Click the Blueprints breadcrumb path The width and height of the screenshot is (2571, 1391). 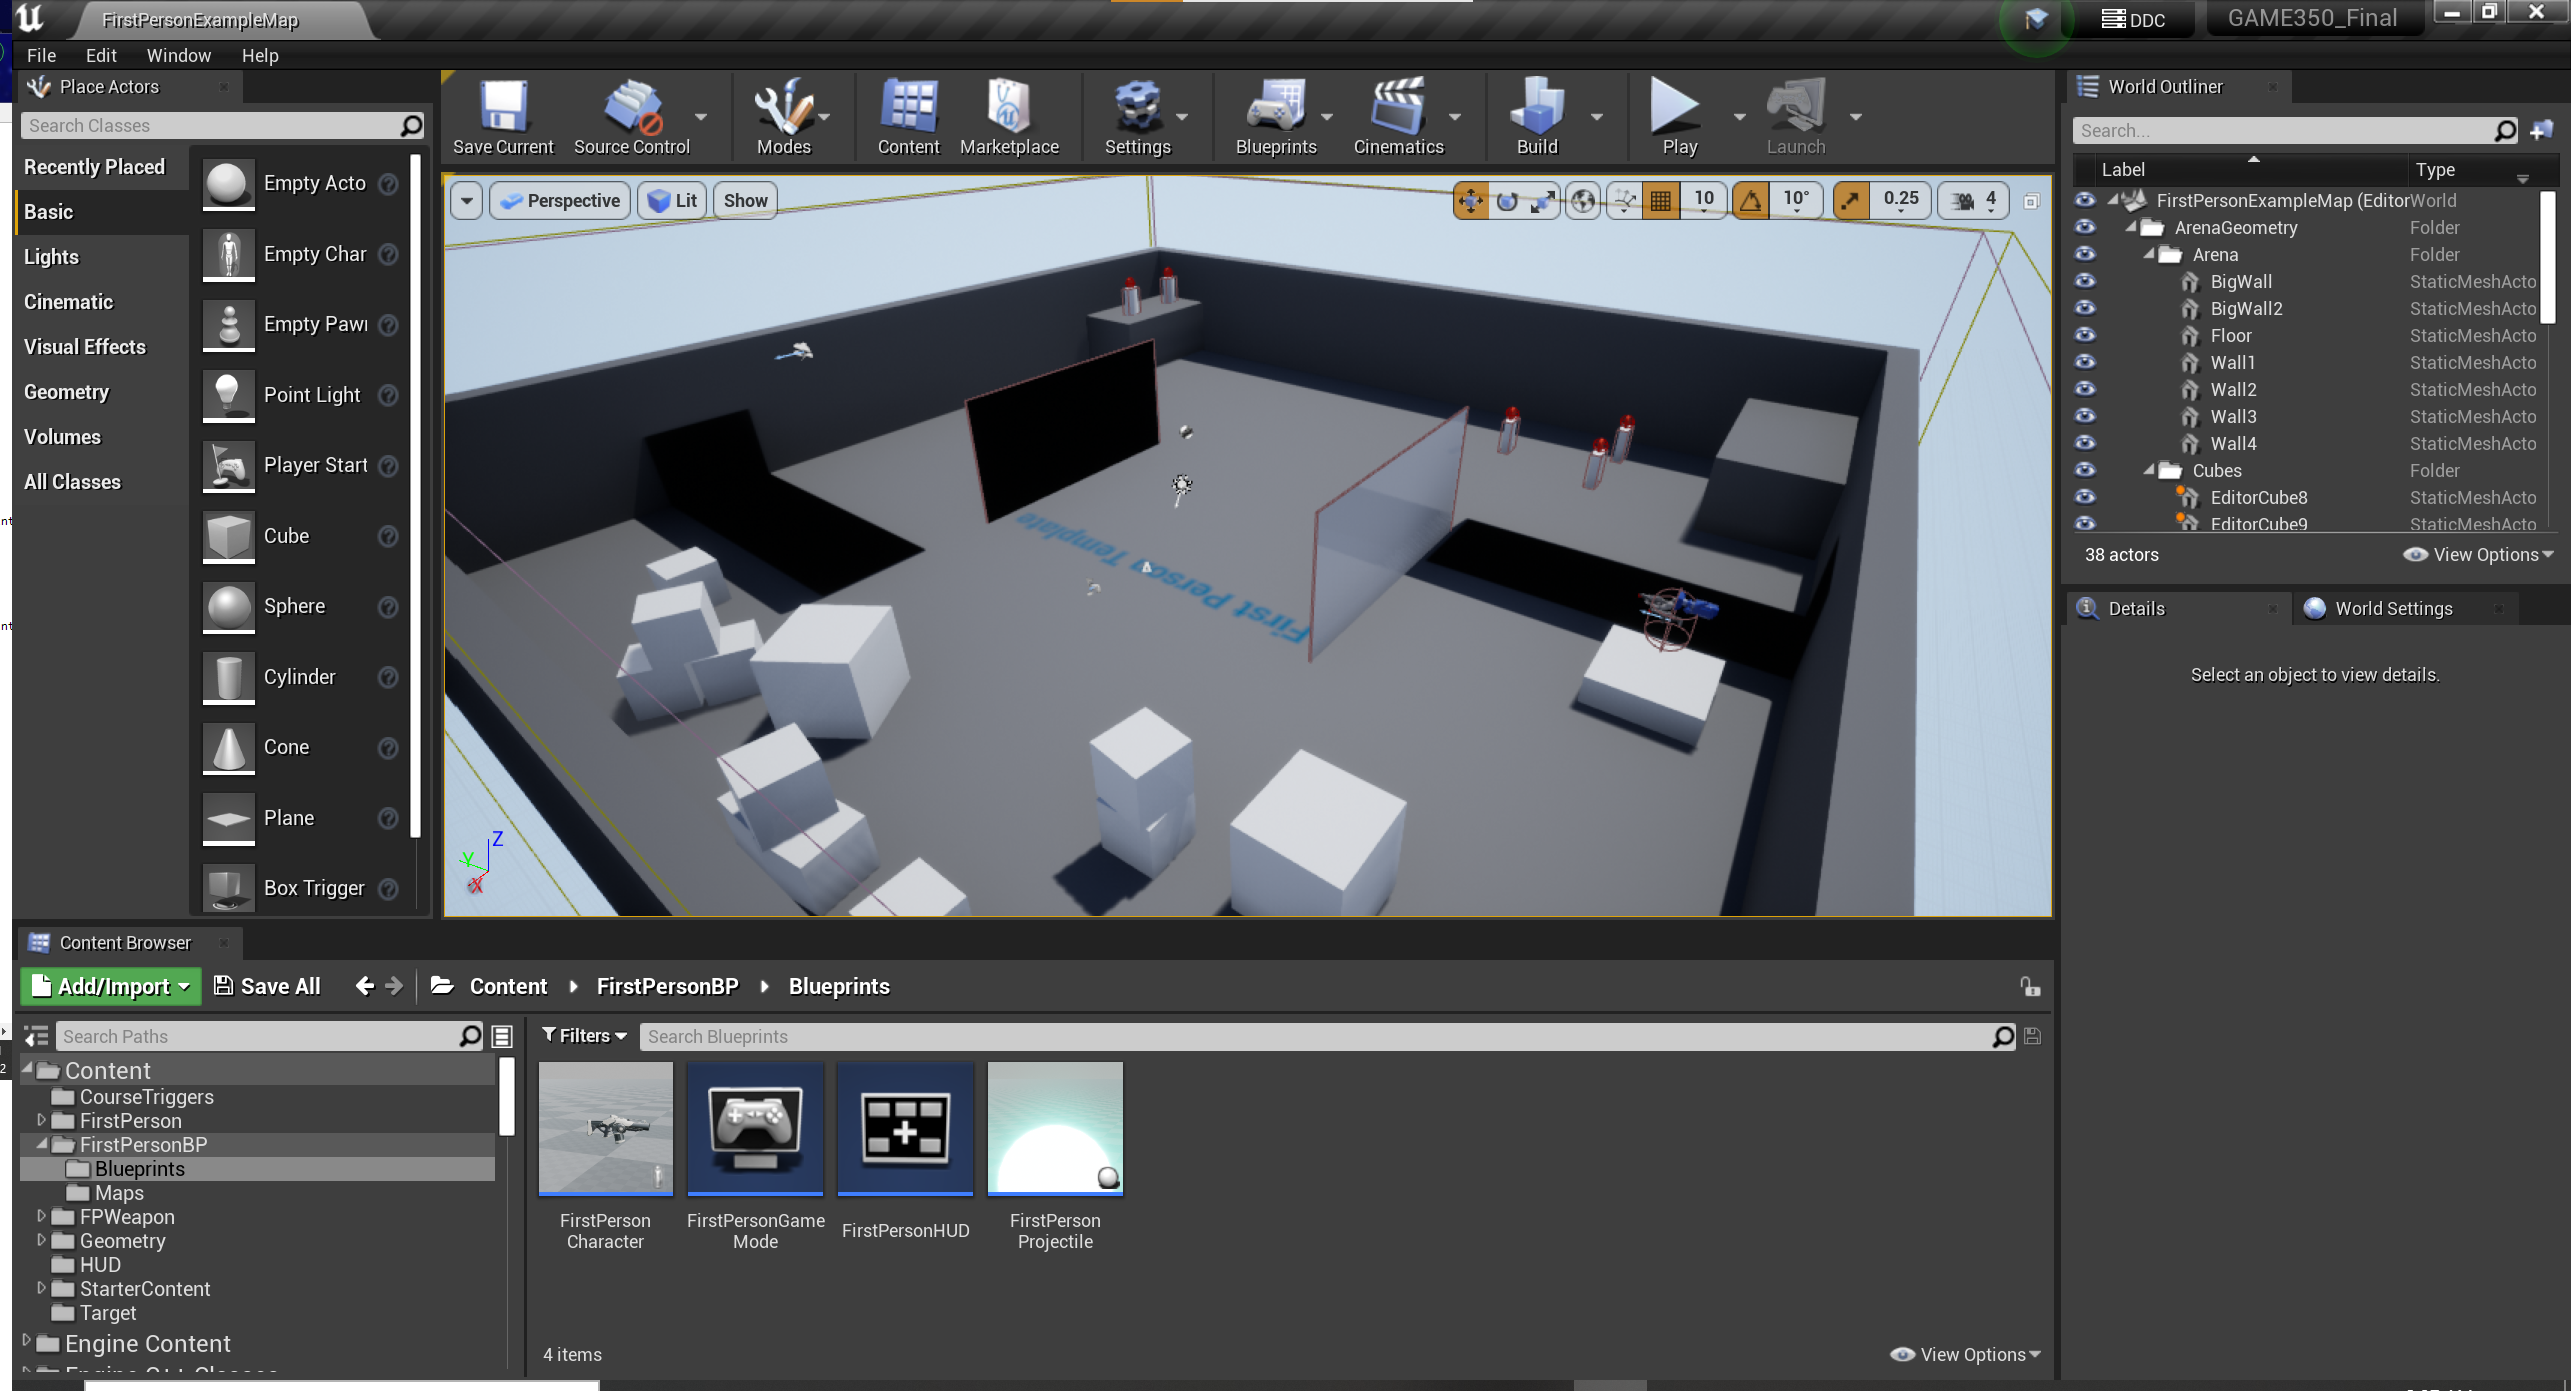[839, 987]
